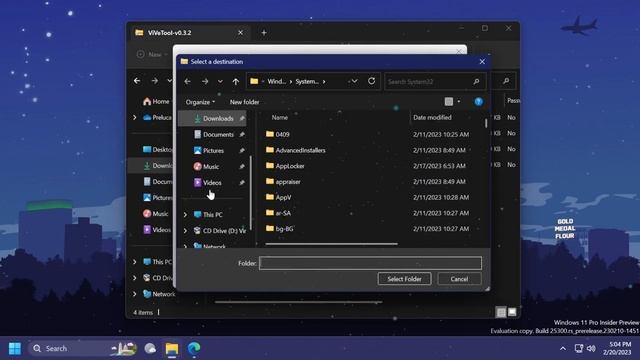This screenshot has height=360, width=640.
Task: Click the Wind... breadcrumb in address bar
Action: pos(277,81)
